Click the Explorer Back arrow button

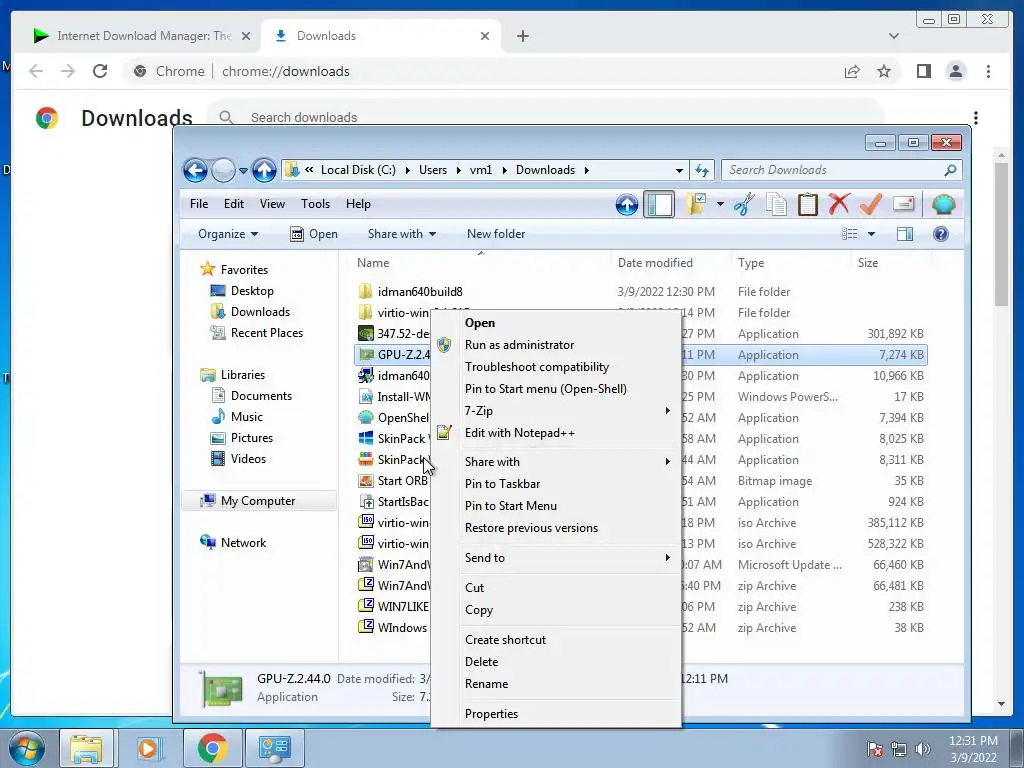pos(195,170)
